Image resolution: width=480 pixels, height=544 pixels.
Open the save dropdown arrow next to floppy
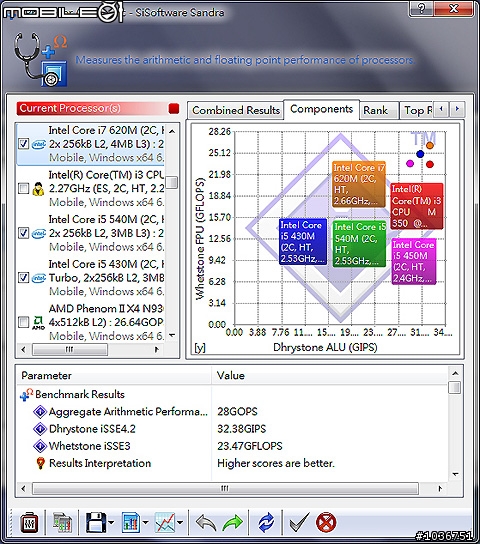111,522
